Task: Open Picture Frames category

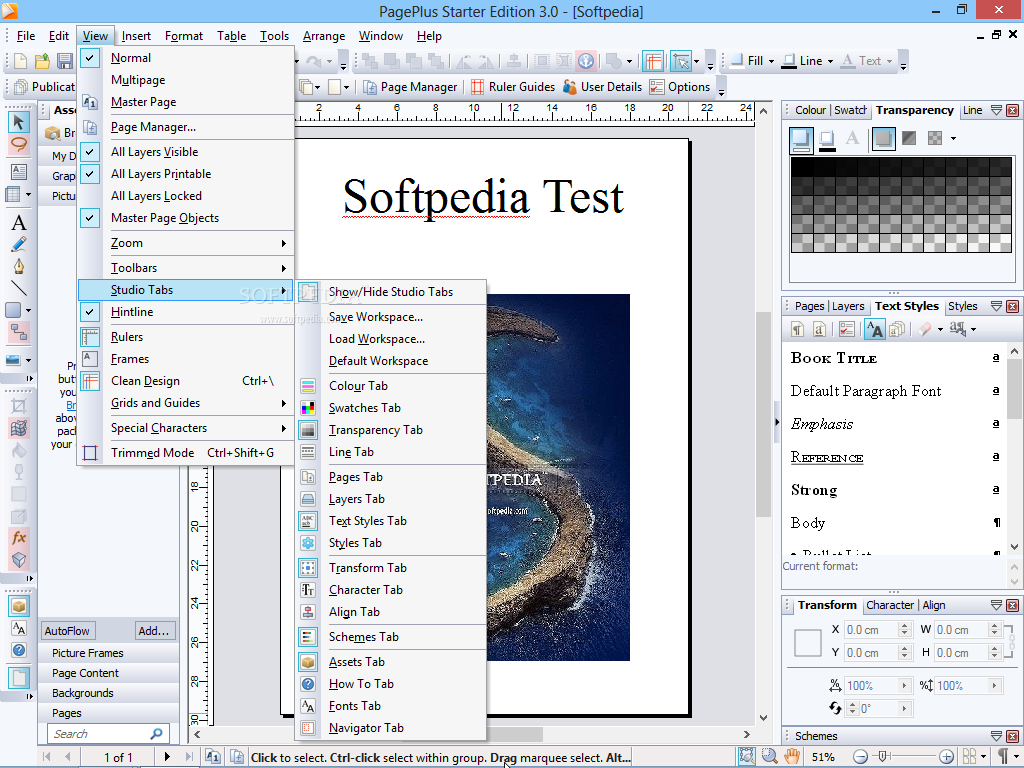Action: click(x=108, y=653)
